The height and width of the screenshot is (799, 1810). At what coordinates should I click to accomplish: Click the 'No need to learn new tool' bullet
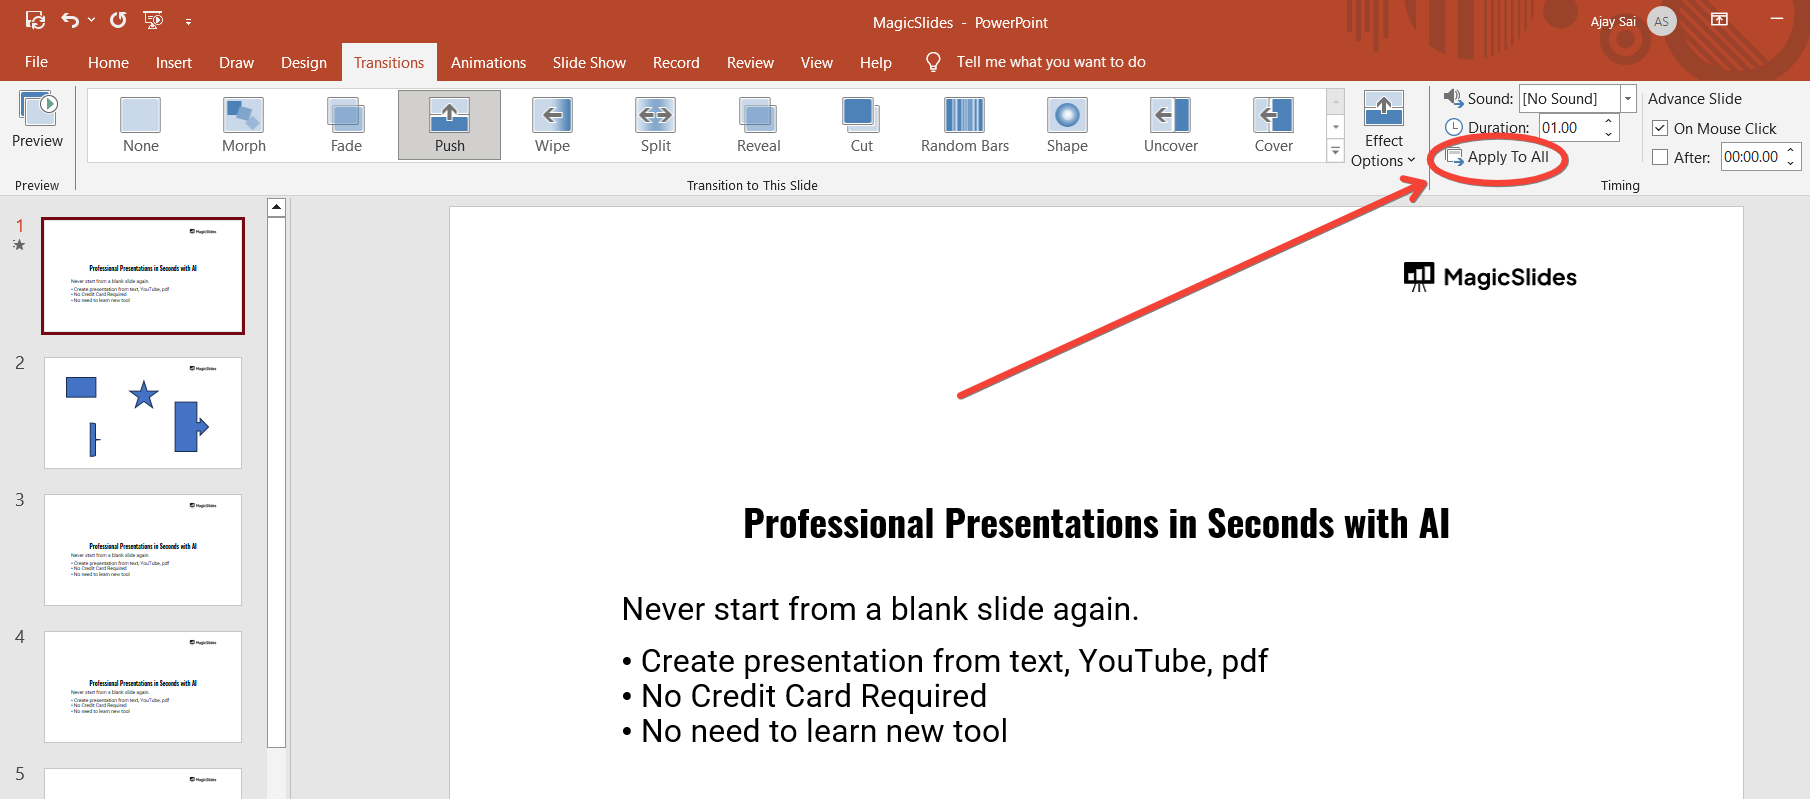tap(814, 731)
